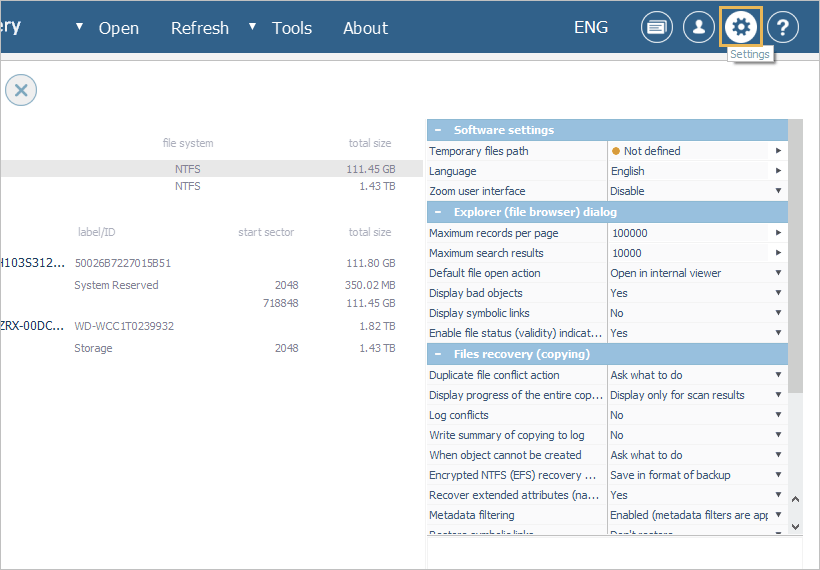Select the NTFS 1.43 TB volume row
This screenshot has height=570, width=820.
pos(211,186)
